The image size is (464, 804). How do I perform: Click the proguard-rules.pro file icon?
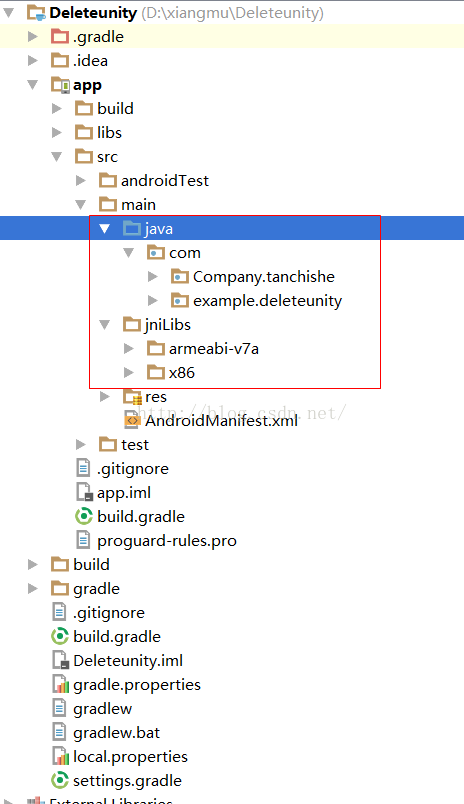(83, 540)
